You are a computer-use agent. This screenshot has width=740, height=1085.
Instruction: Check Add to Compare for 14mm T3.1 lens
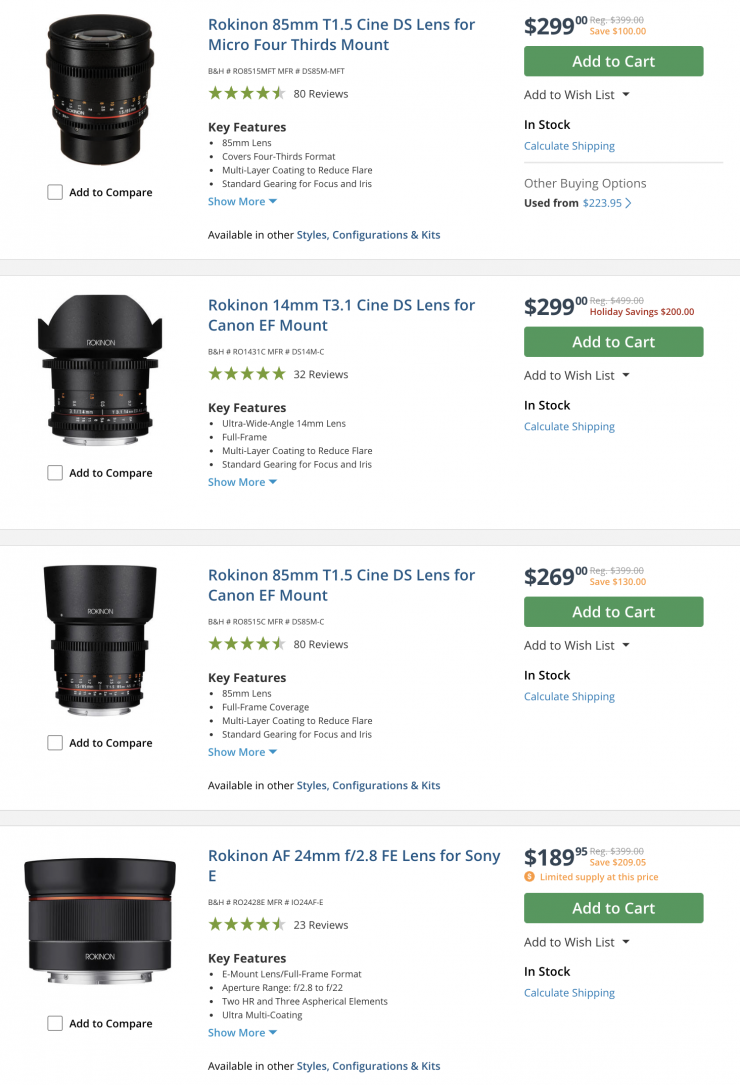[55, 473]
